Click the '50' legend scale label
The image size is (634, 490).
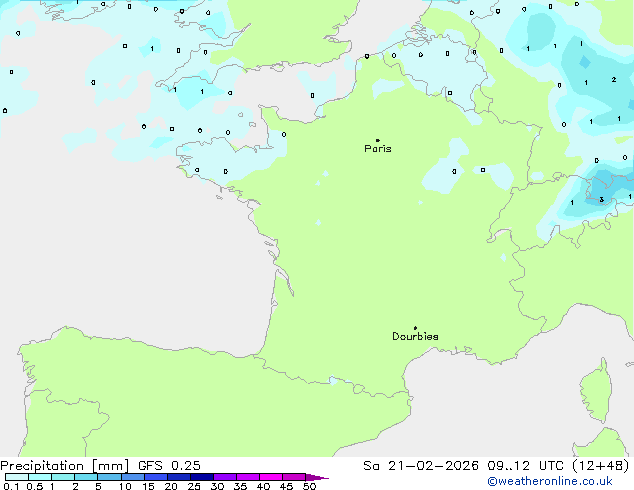point(309,486)
